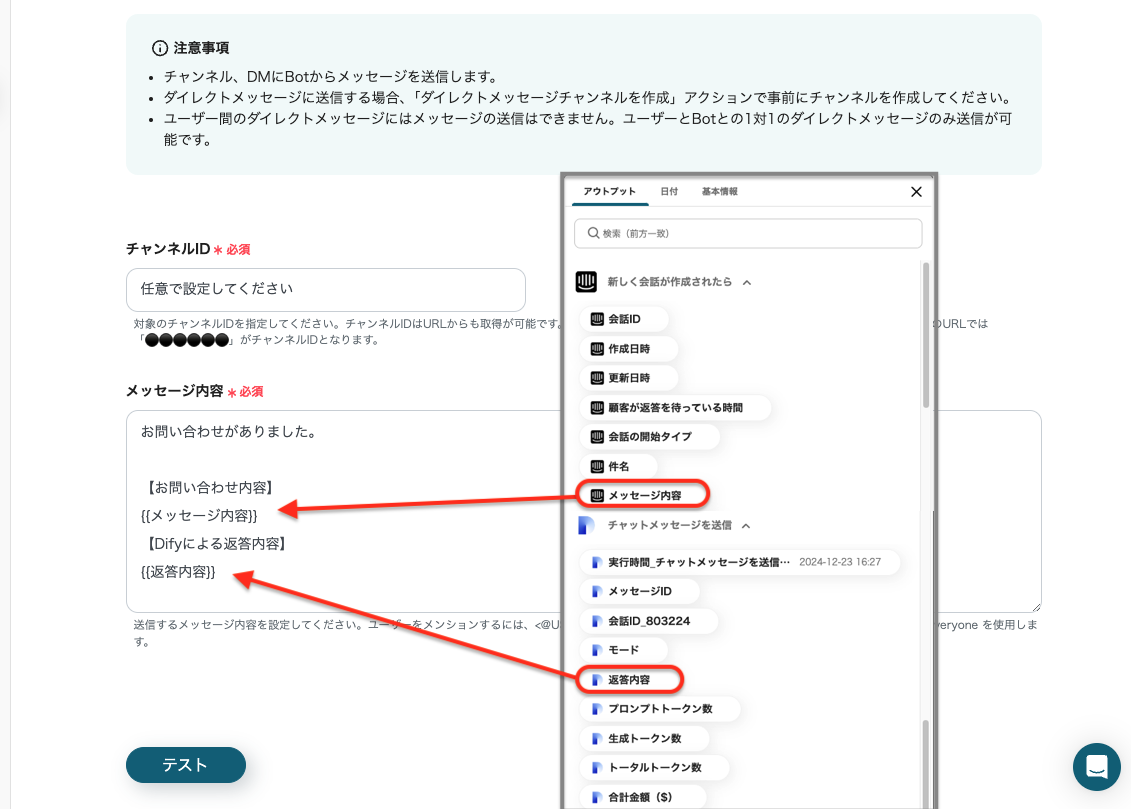Click the Dify icon on the 合計金額 chip

[x=597, y=797]
